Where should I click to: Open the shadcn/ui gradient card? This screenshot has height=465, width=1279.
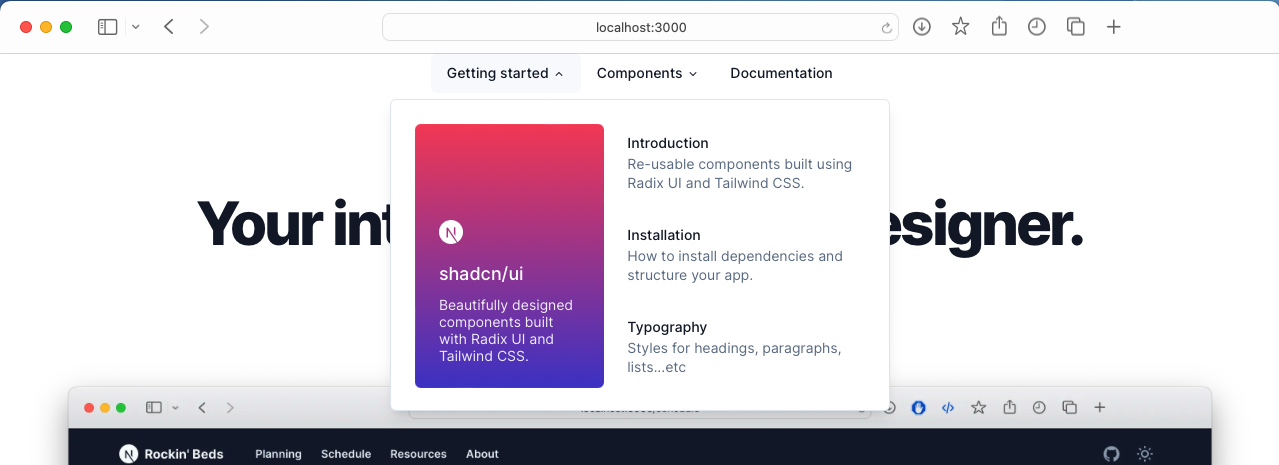509,255
